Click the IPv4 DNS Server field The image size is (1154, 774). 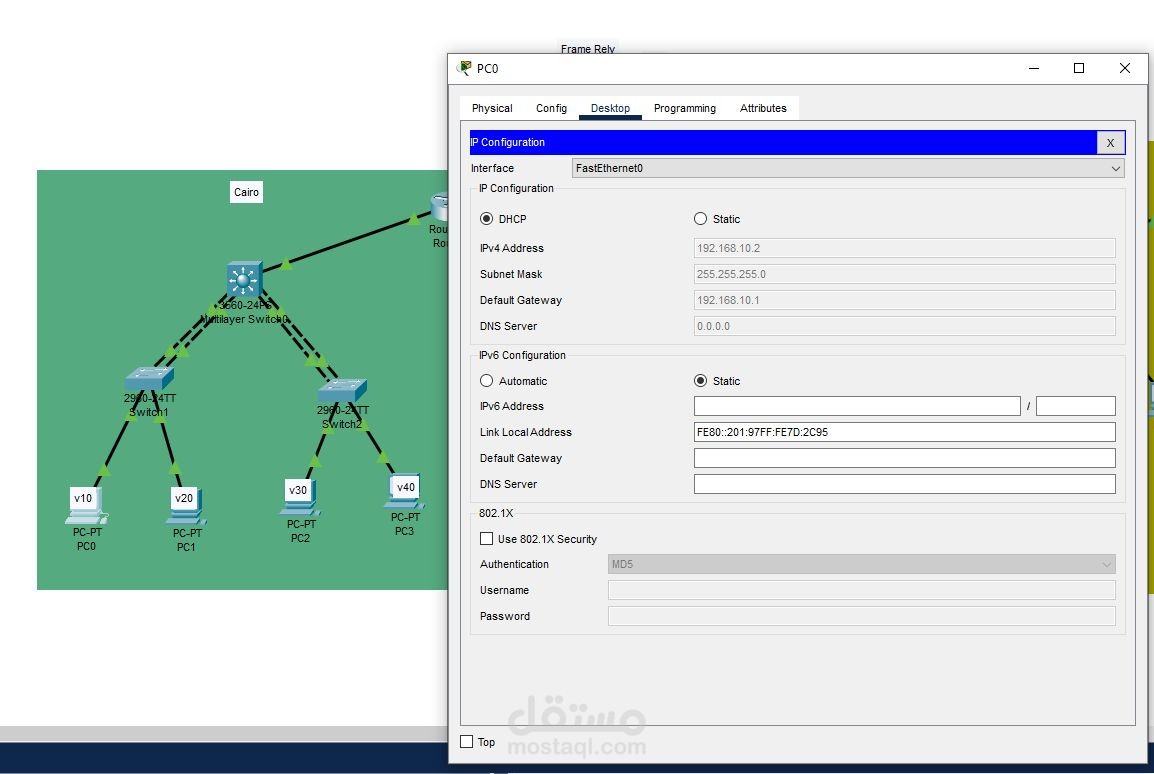click(x=905, y=326)
